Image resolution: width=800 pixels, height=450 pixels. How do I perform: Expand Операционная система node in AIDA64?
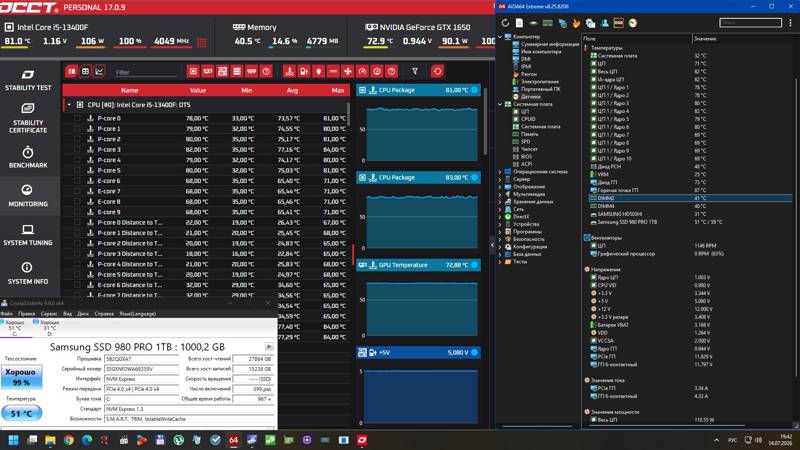[500, 172]
